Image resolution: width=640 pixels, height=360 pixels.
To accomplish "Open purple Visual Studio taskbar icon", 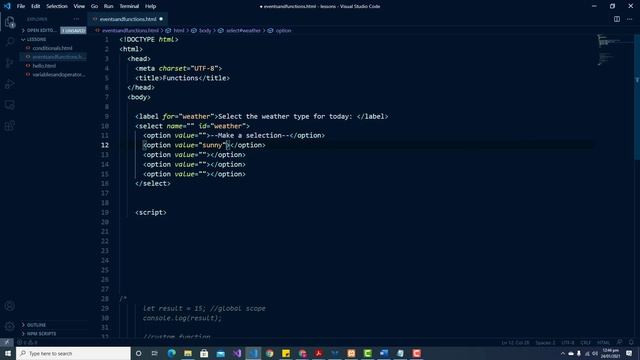I will [x=237, y=353].
